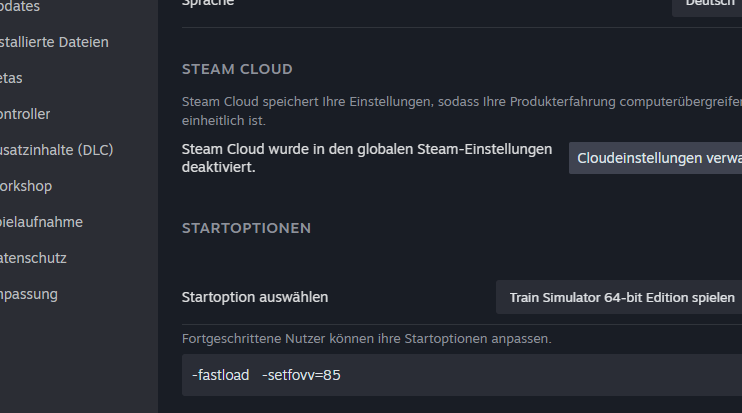Image resolution: width=742 pixels, height=413 pixels.
Task: Click the Startoption auswählen label
Action: pos(255,297)
